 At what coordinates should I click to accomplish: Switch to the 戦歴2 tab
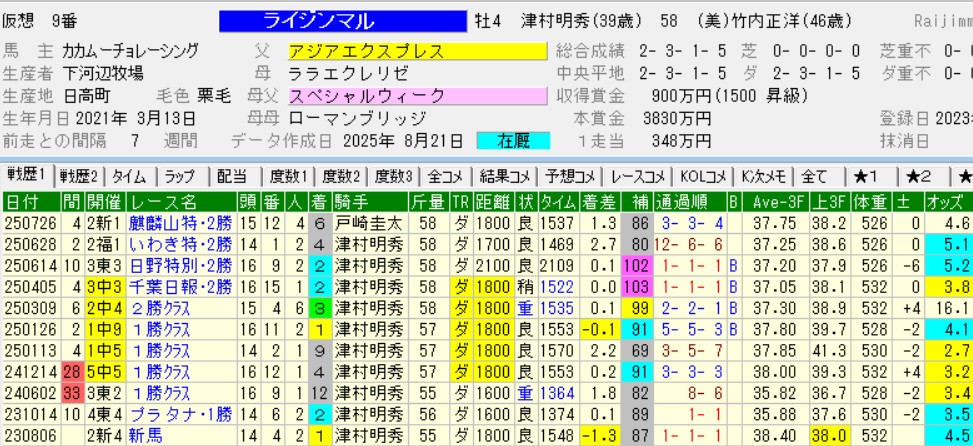click(80, 175)
